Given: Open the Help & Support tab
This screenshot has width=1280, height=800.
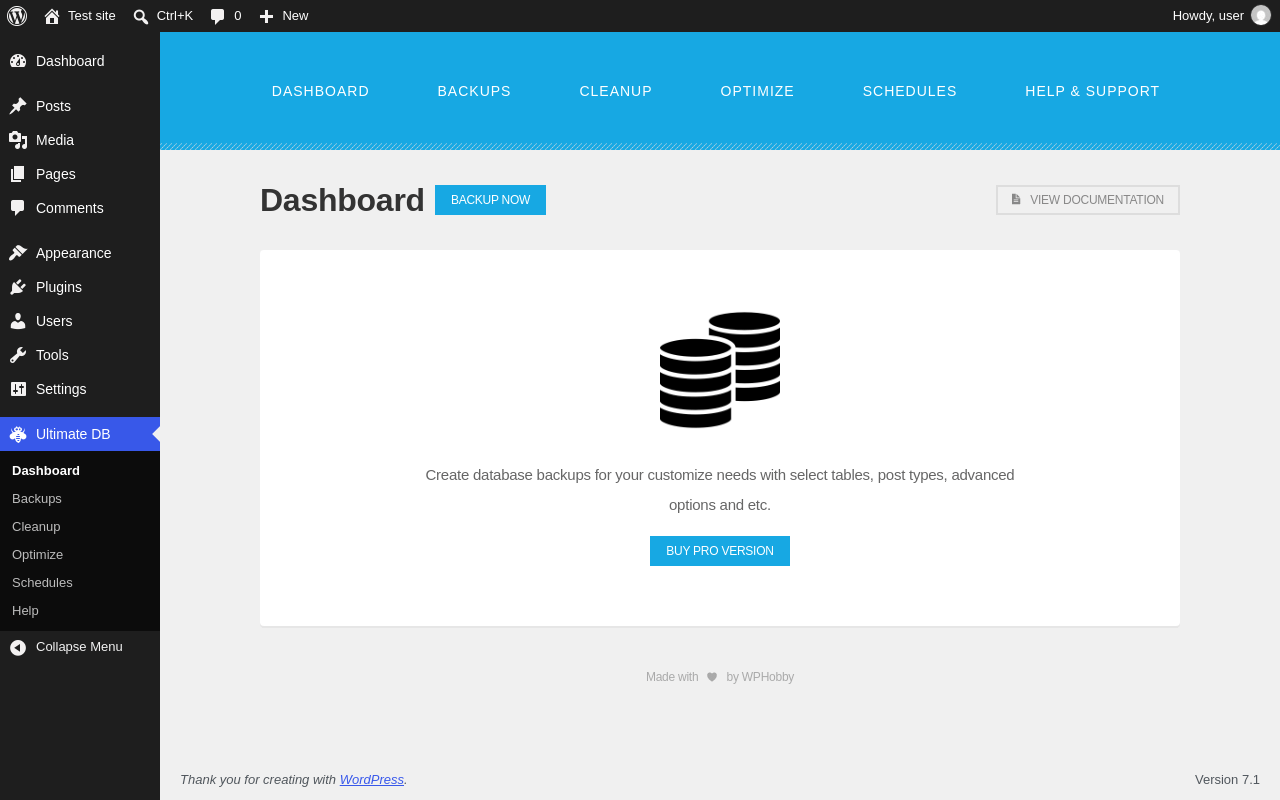Looking at the screenshot, I should tap(1092, 91).
